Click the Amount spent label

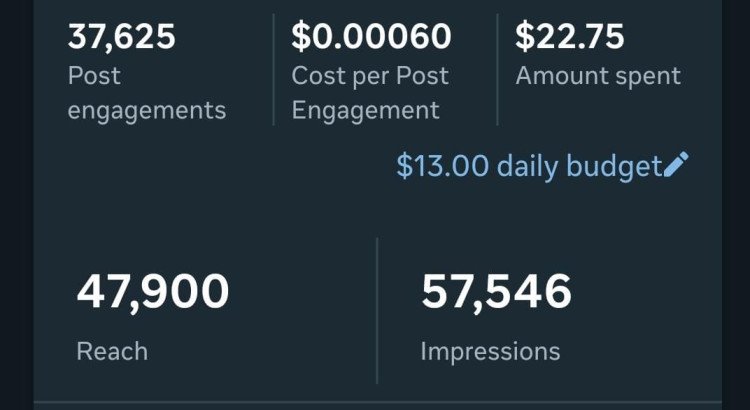[598, 76]
